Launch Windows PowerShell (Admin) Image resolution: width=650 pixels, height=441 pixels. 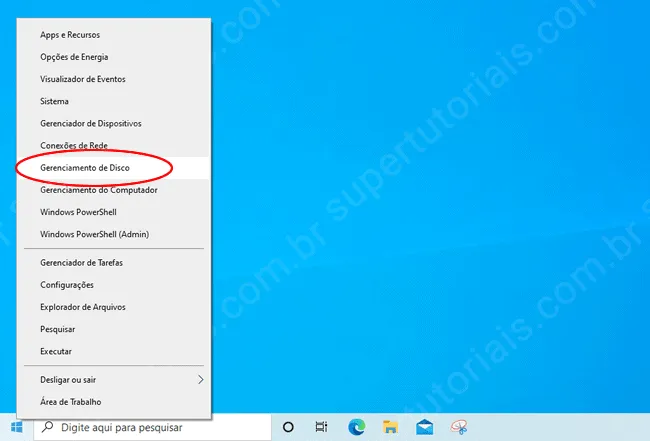[114, 234]
